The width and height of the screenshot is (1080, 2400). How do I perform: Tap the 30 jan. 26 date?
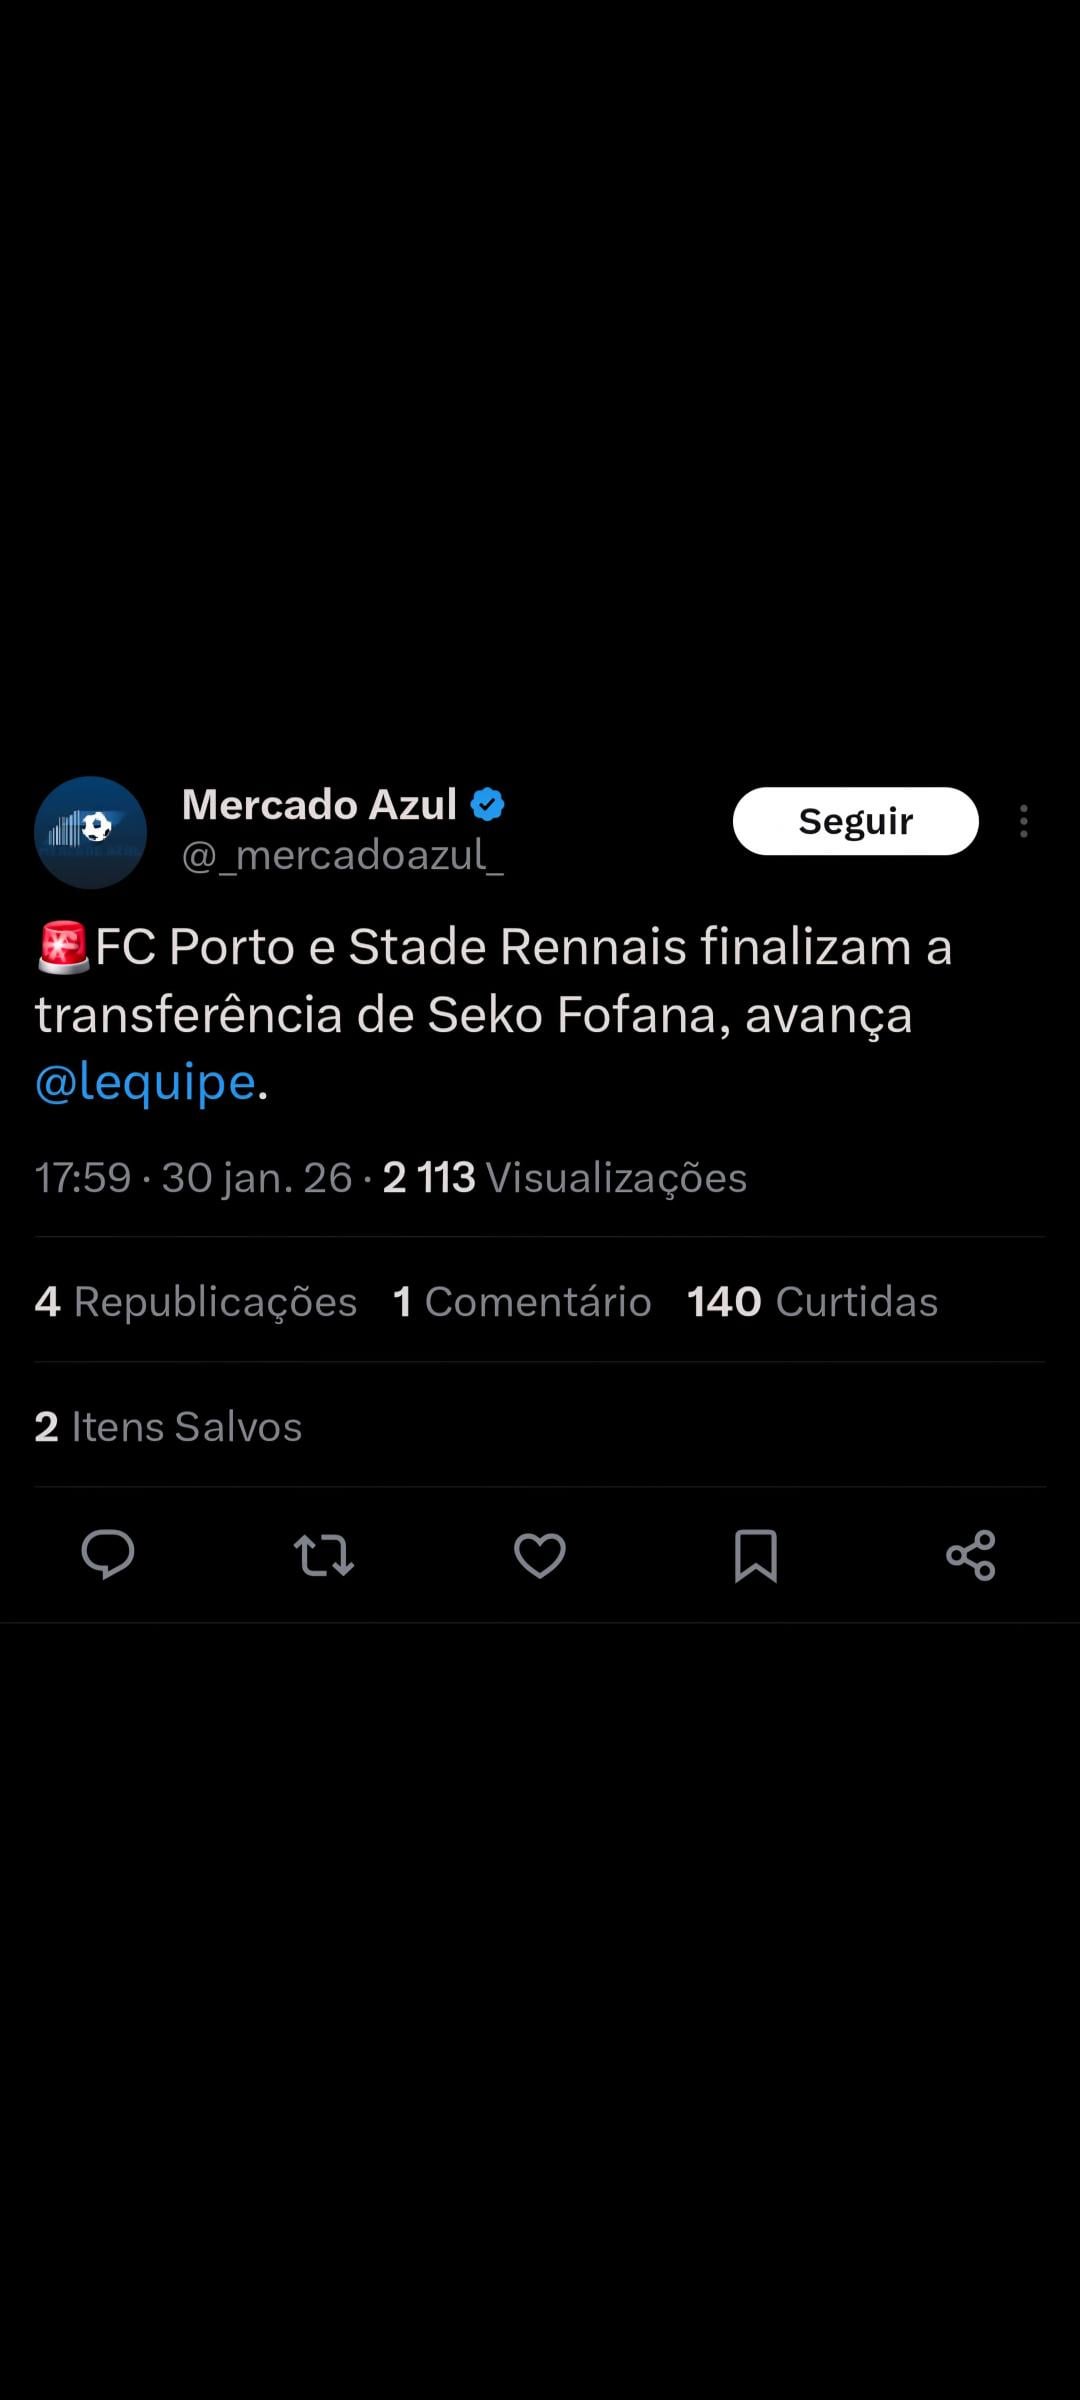click(x=257, y=1178)
